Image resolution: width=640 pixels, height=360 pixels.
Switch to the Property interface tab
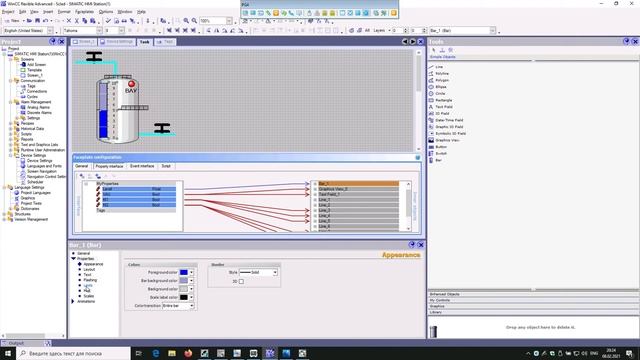click(x=109, y=167)
